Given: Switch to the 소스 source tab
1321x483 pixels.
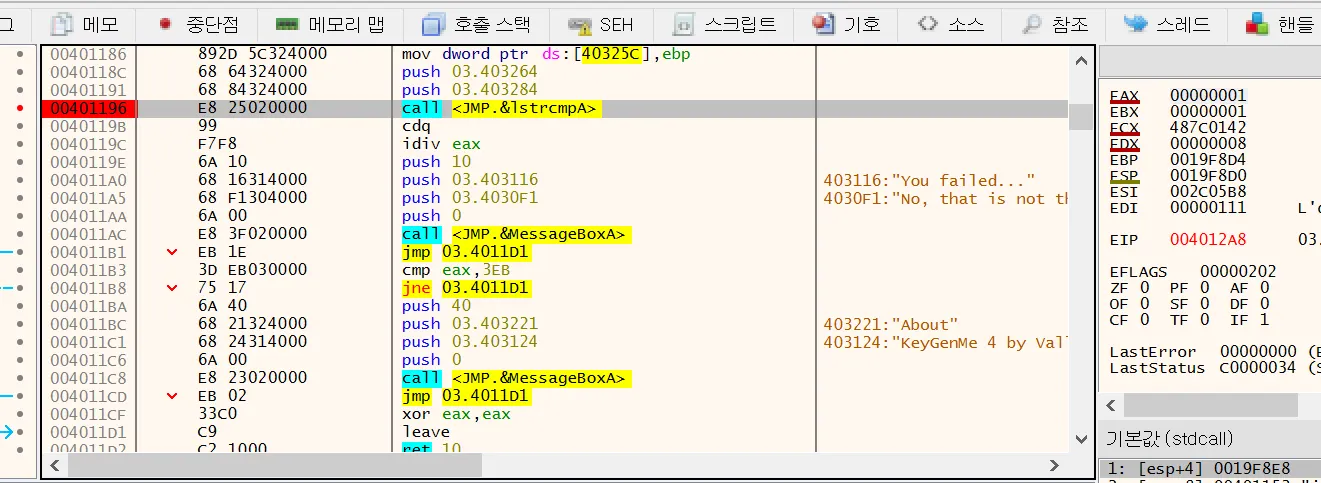Looking at the screenshot, I should click(x=950, y=24).
